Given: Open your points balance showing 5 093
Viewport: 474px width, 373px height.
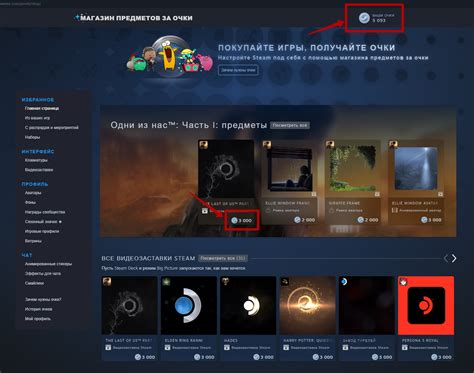Looking at the screenshot, I should click(377, 18).
